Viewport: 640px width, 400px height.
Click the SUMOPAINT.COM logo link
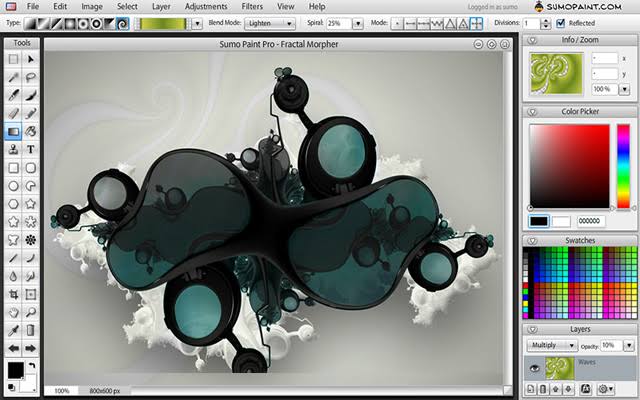pos(578,7)
